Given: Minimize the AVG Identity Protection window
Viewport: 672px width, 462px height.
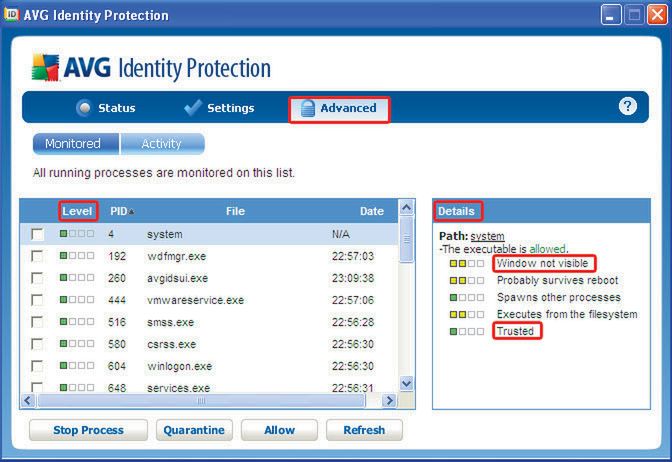Looking at the screenshot, I should pyautogui.click(x=611, y=15).
